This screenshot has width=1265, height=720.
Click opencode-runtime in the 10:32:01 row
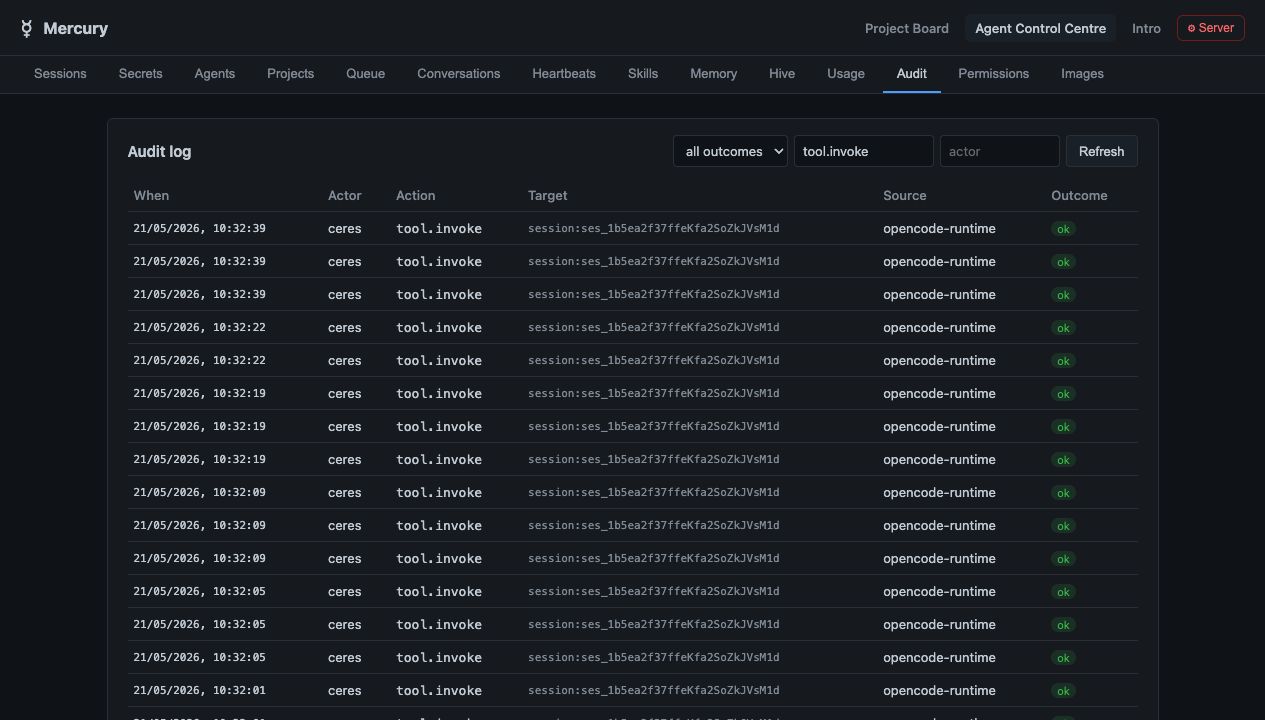coord(939,691)
